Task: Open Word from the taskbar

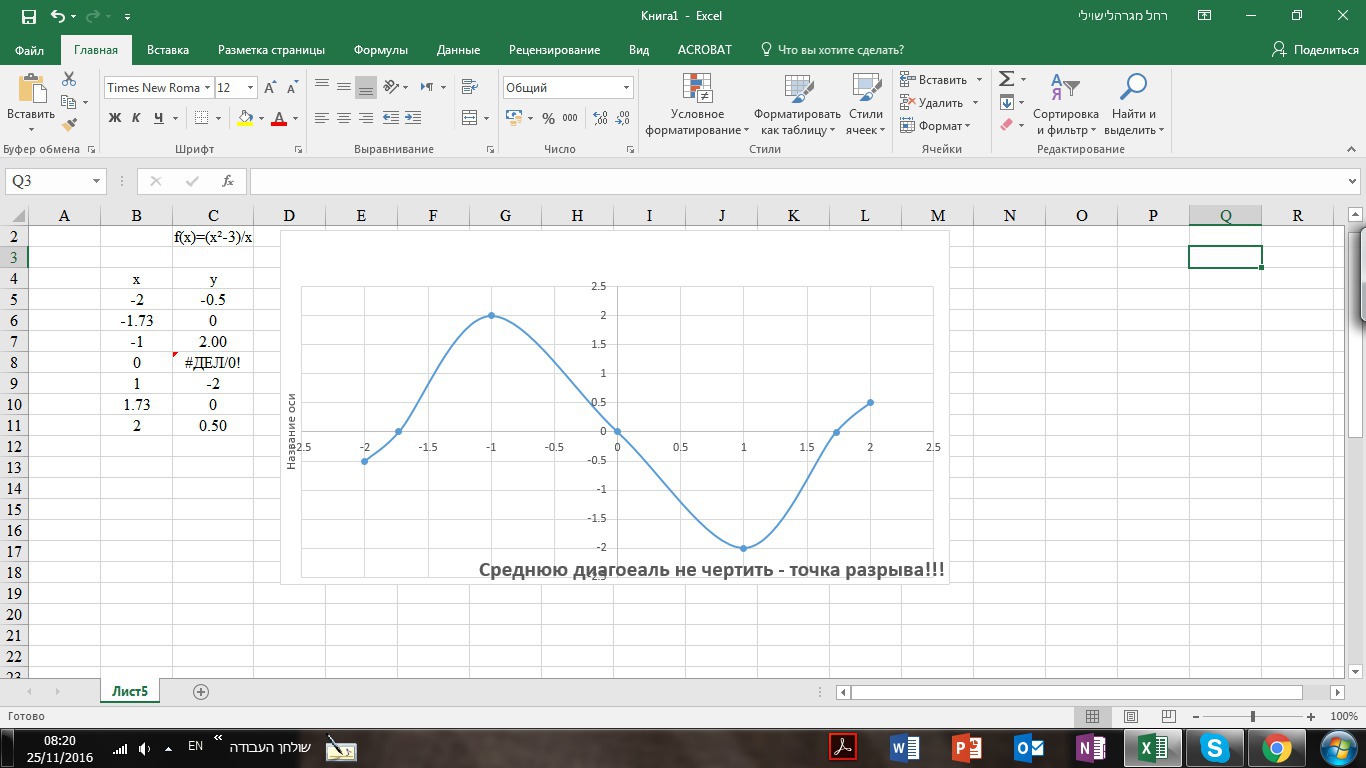Action: pyautogui.click(x=904, y=748)
